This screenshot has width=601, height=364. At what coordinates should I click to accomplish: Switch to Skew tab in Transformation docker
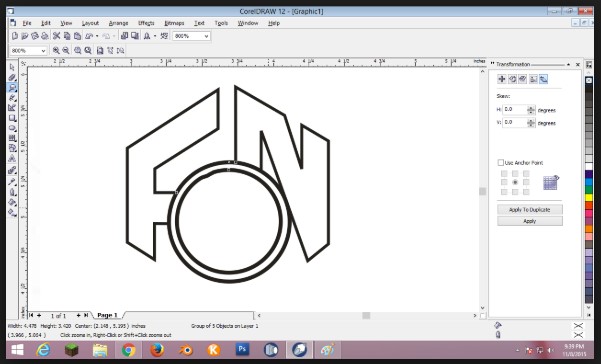(544, 79)
